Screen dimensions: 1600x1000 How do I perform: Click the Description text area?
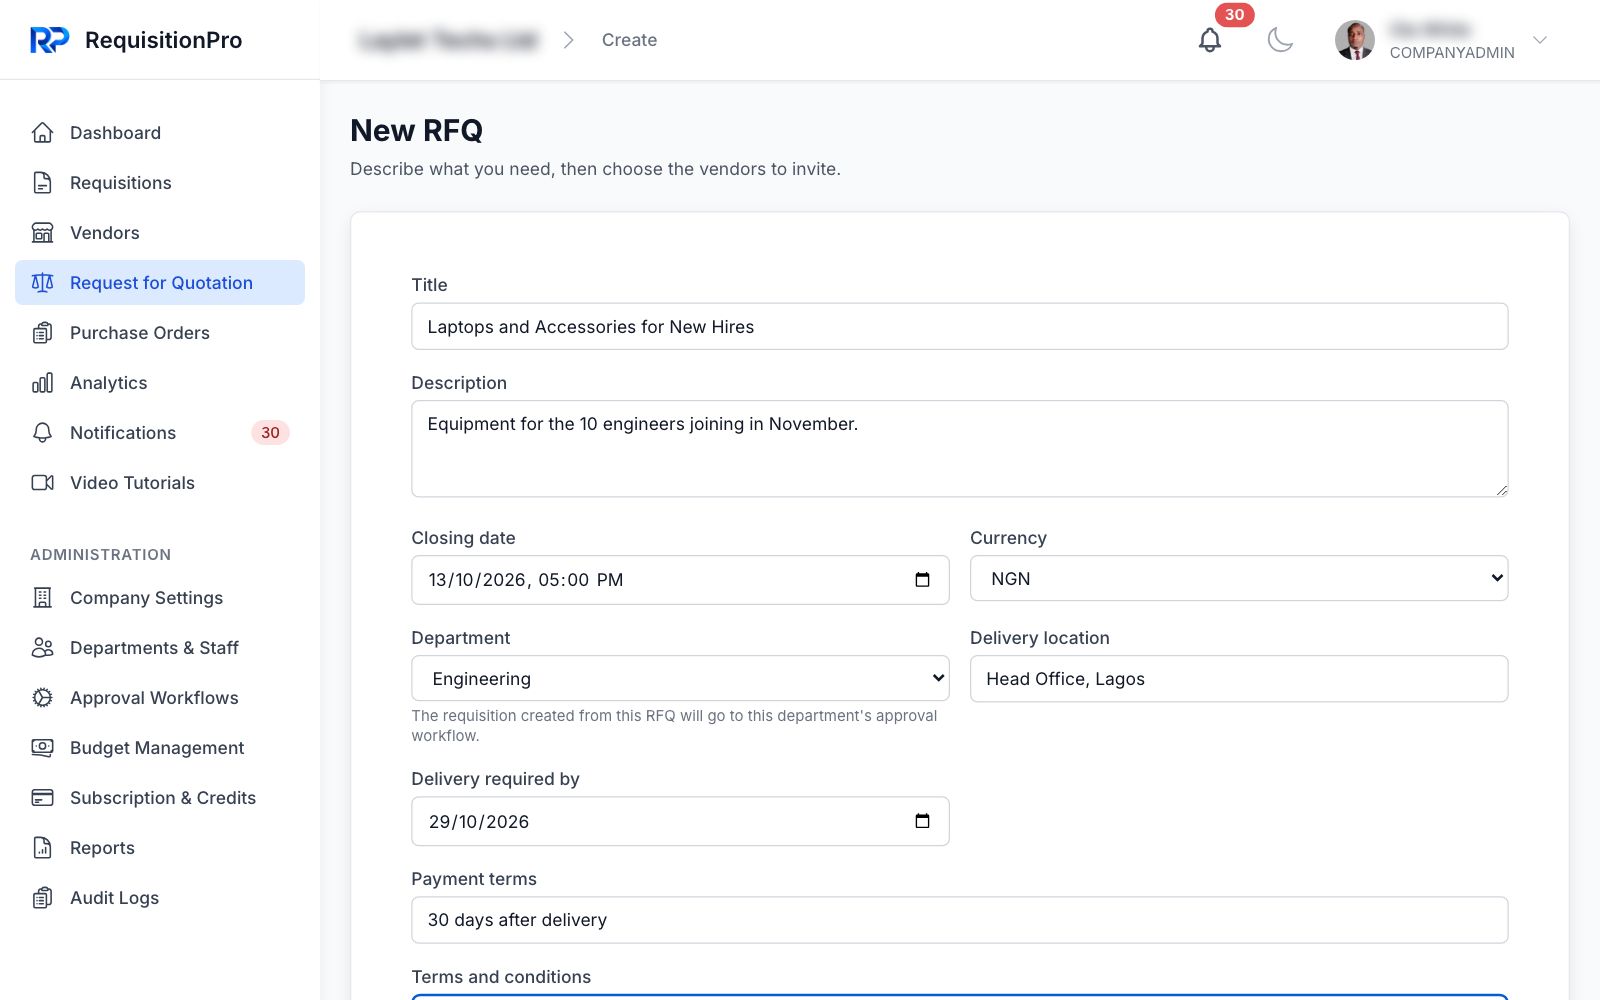point(960,449)
